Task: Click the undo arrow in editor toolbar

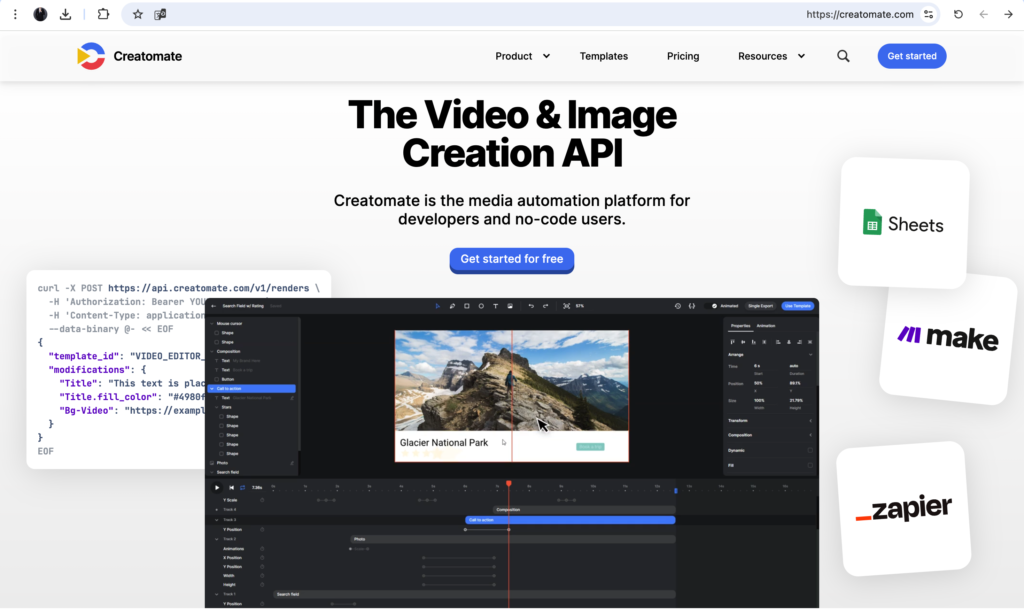Action: click(x=531, y=306)
